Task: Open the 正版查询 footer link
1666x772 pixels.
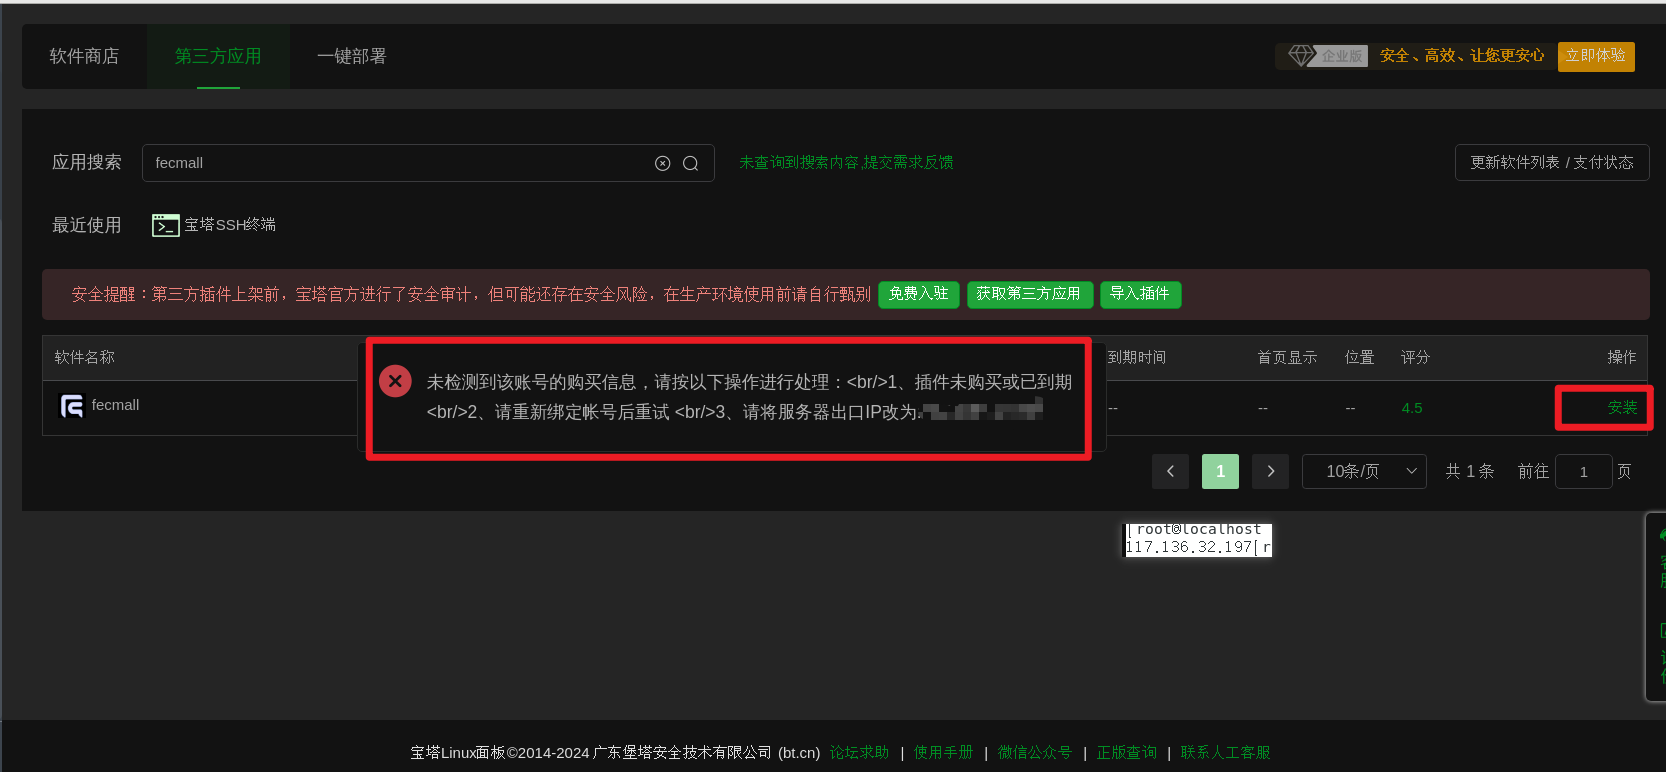Action: [x=1127, y=752]
